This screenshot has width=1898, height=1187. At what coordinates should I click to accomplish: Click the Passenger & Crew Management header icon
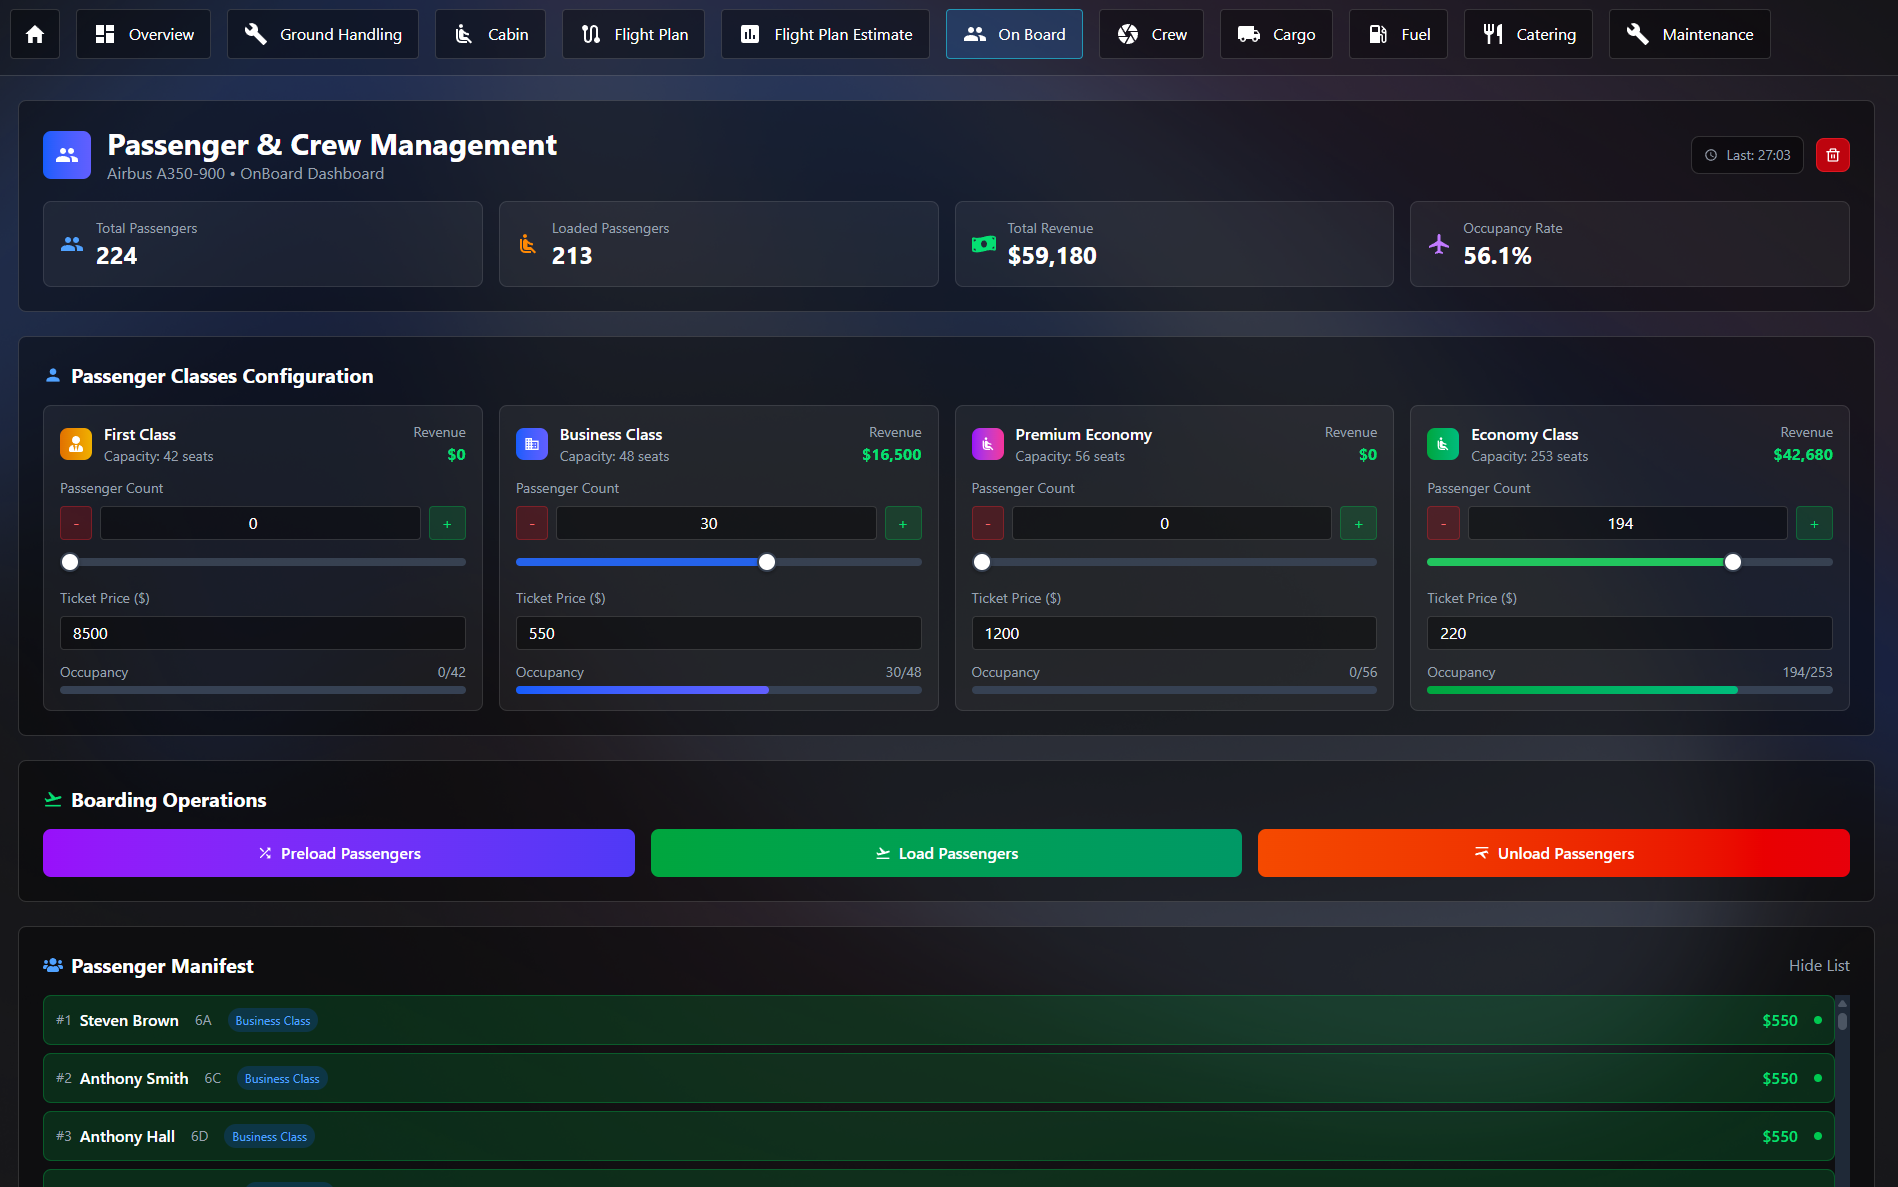click(67, 155)
